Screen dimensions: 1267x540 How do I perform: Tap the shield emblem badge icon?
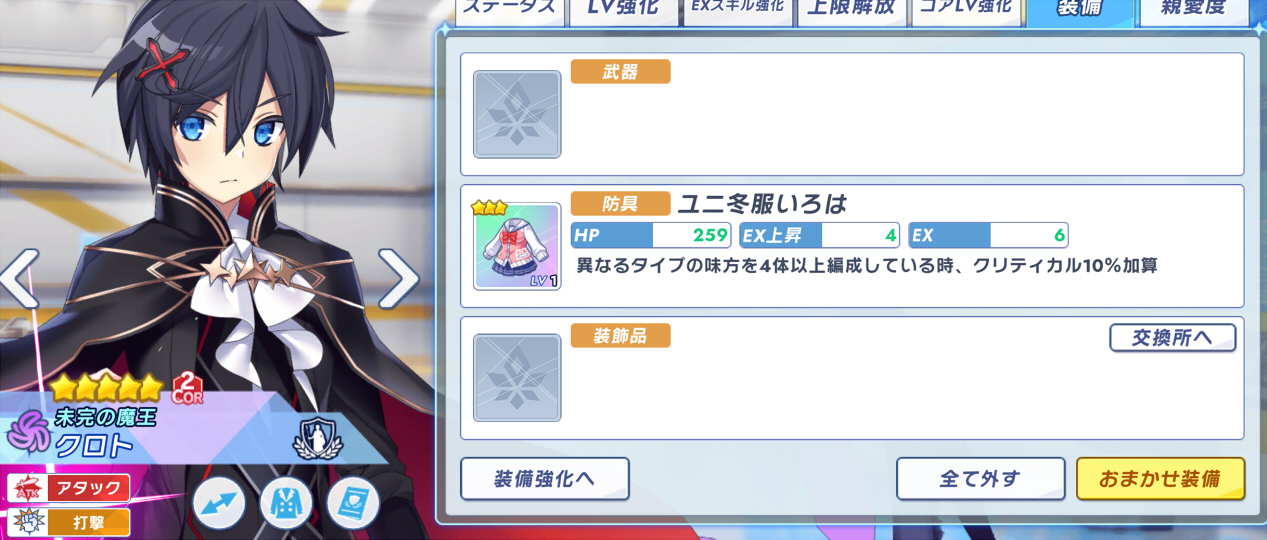coord(316,437)
